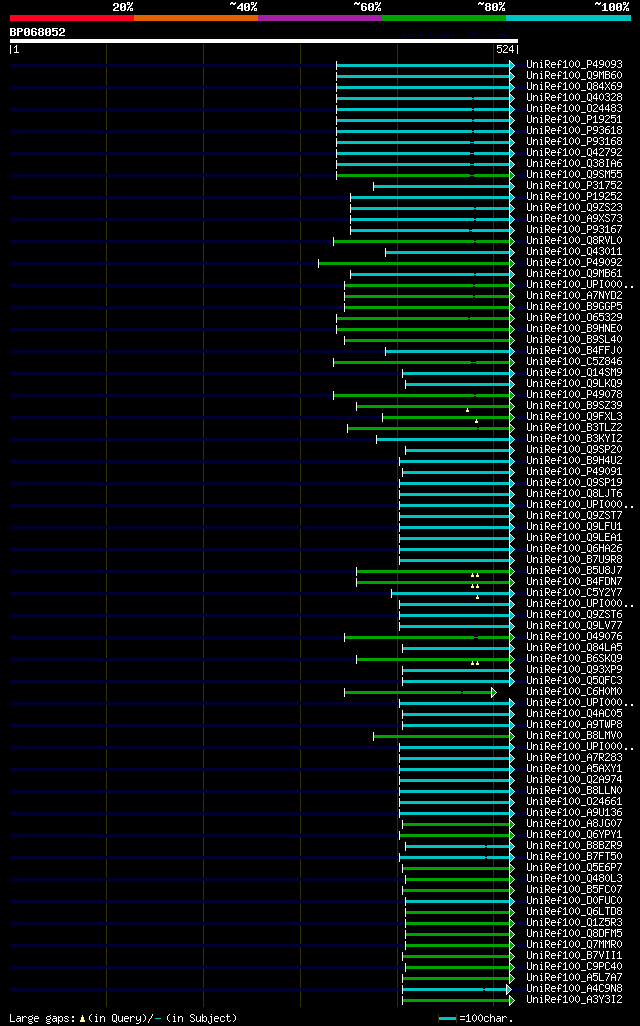Select the UniRef100_B5U8J7 label
640x1026 pixels.
coord(575,571)
